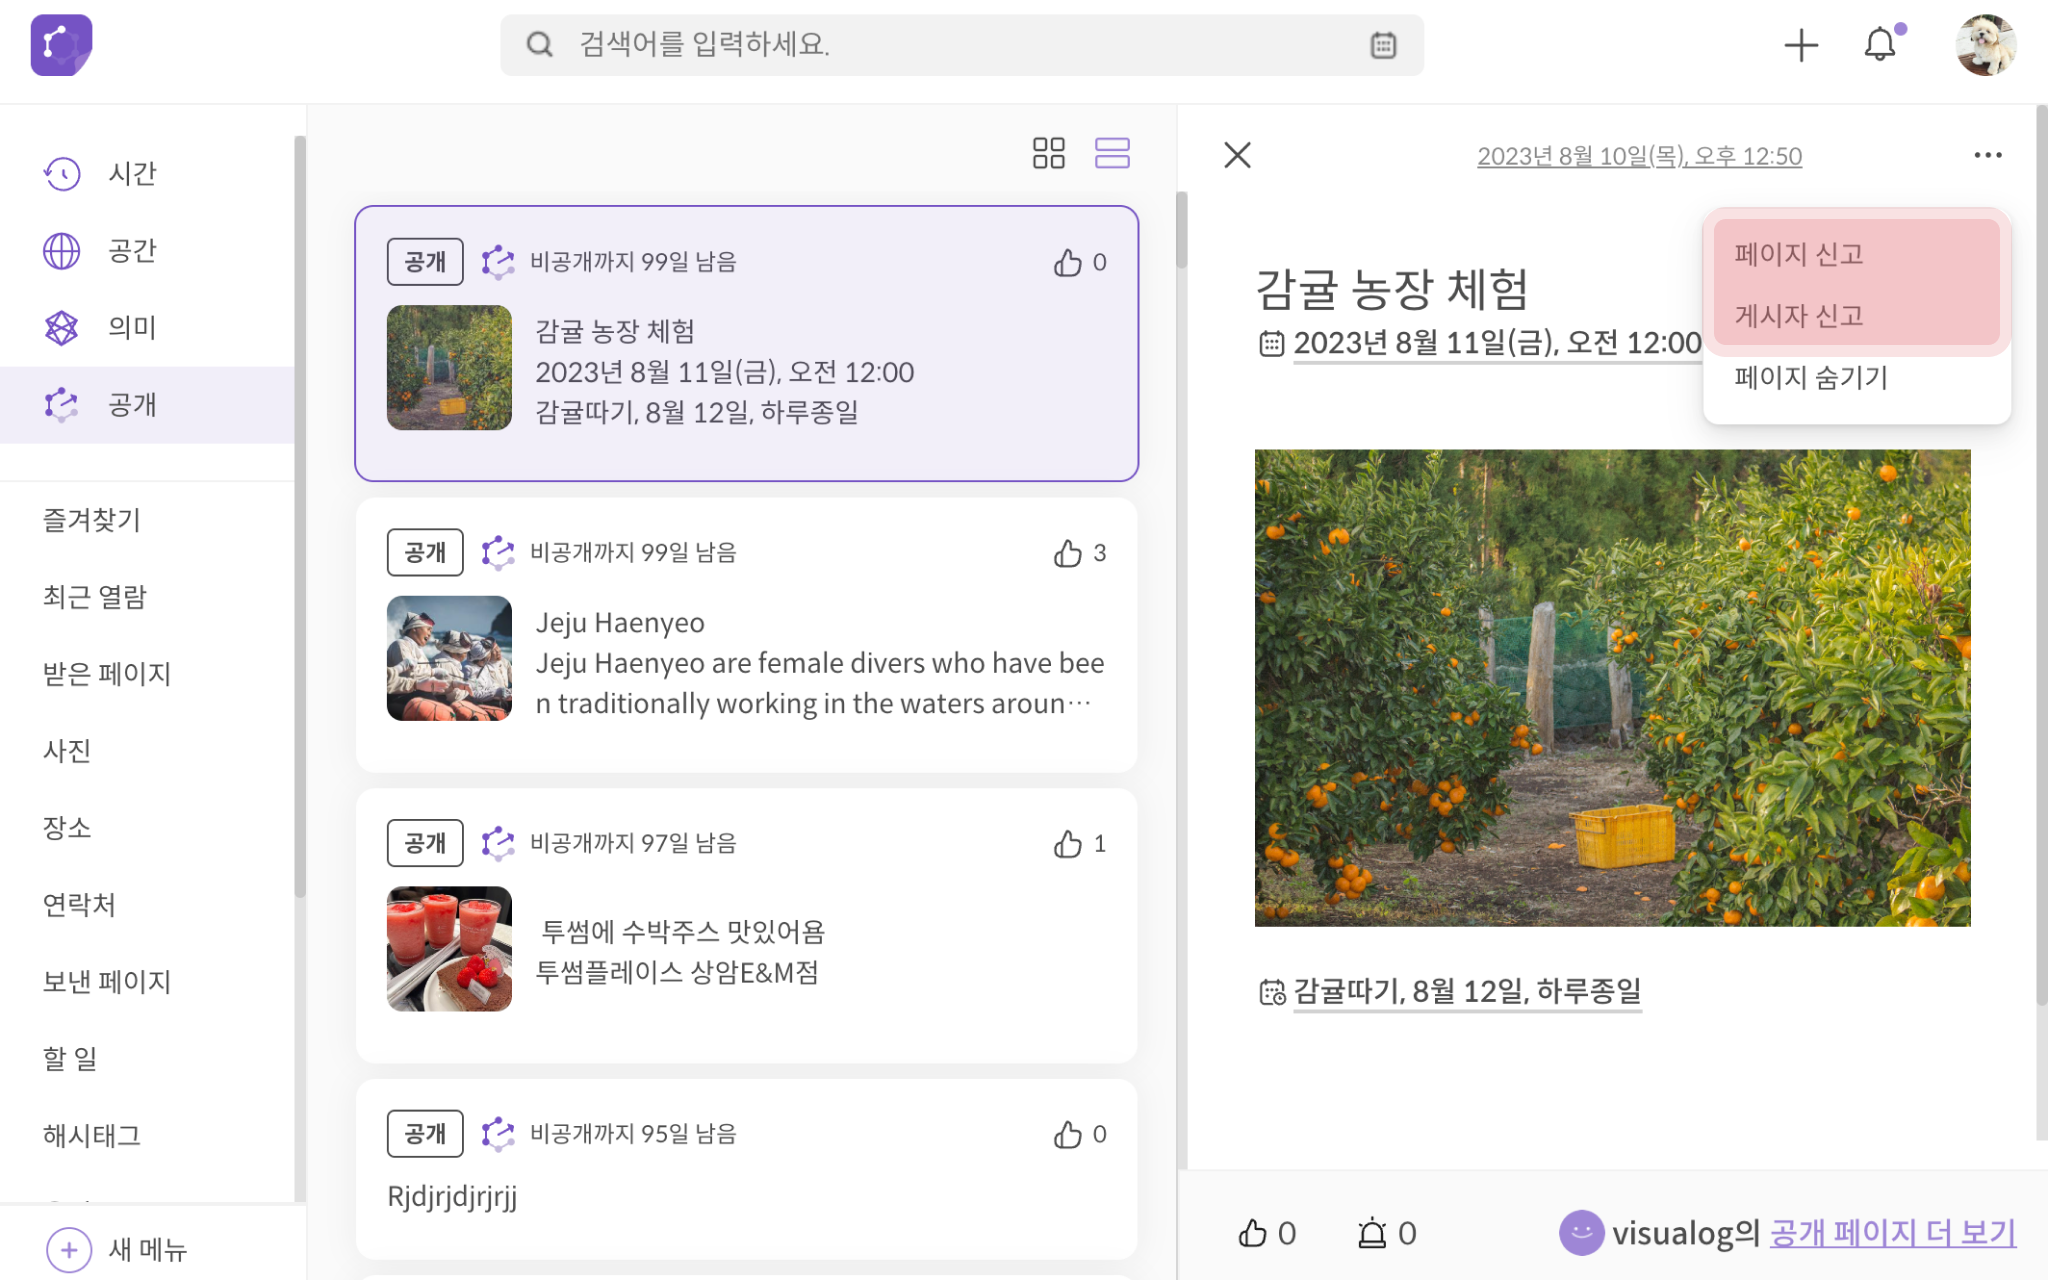Click the 새 메뉴 plus circle icon

pos(69,1249)
